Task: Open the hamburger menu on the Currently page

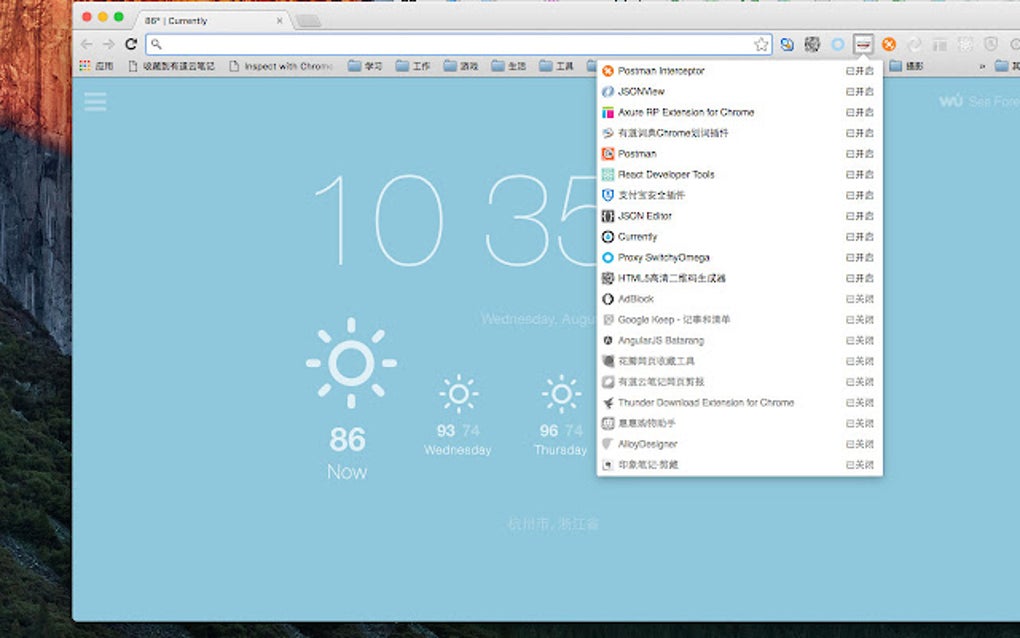Action: coord(95,101)
